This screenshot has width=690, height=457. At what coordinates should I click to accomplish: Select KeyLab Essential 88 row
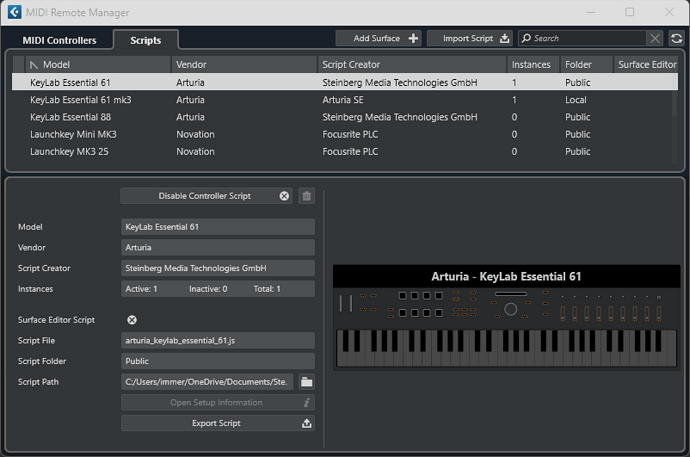(x=341, y=117)
